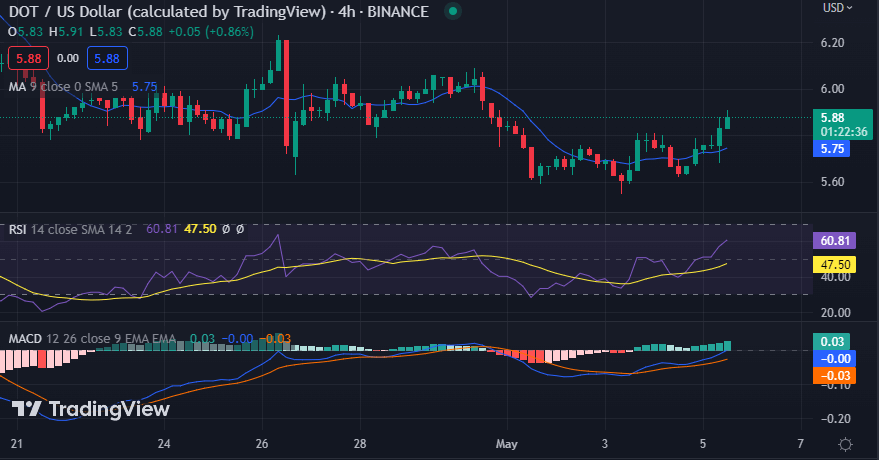Click the blue -0.00 MACD axis label
This screenshot has height=460, width=879.
tap(834, 359)
